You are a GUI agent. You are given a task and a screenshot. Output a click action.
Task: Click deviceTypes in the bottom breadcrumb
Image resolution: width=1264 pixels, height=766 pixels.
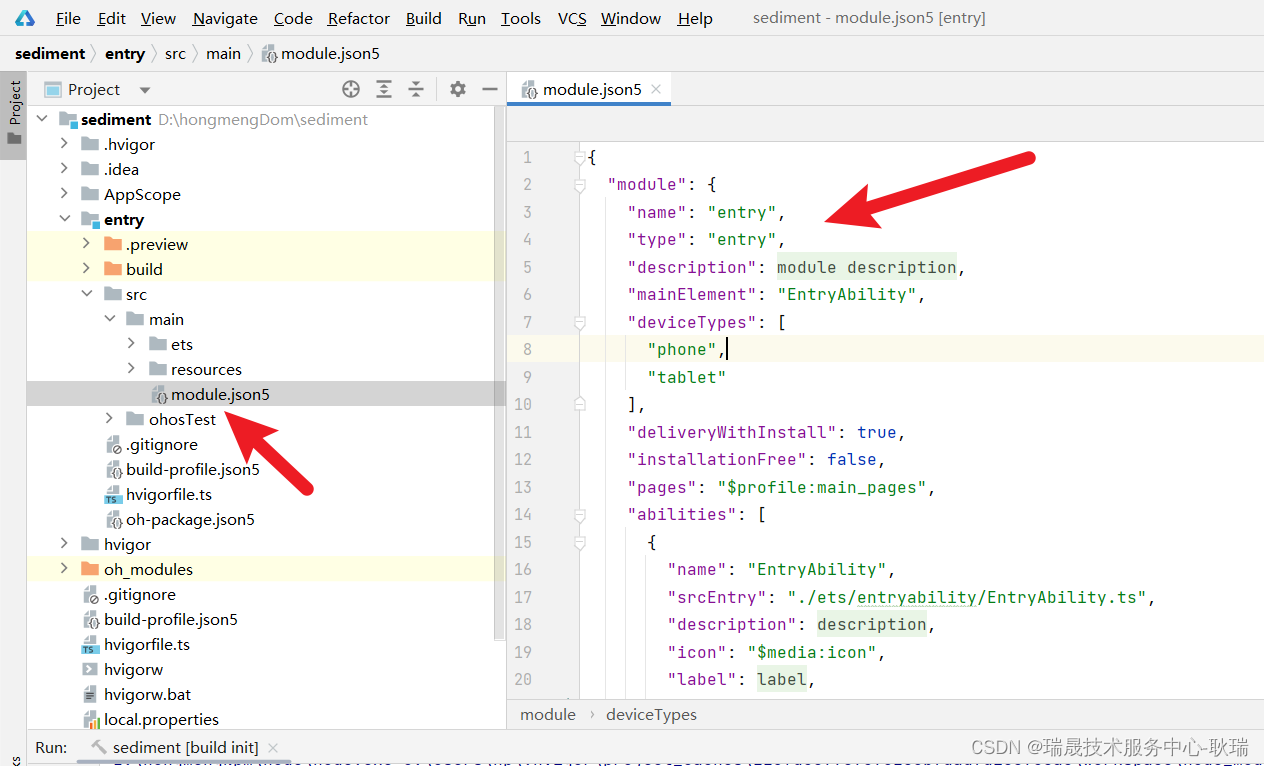(x=651, y=714)
